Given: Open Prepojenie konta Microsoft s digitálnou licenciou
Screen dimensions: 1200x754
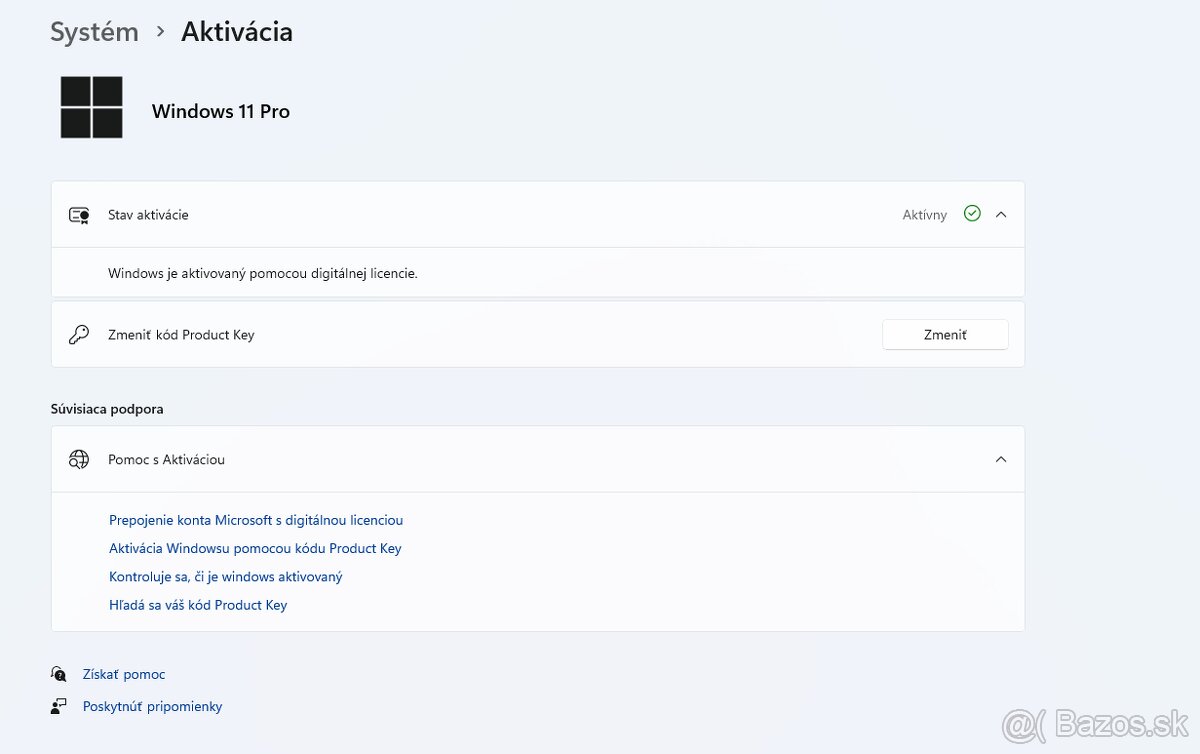Looking at the screenshot, I should [x=256, y=520].
